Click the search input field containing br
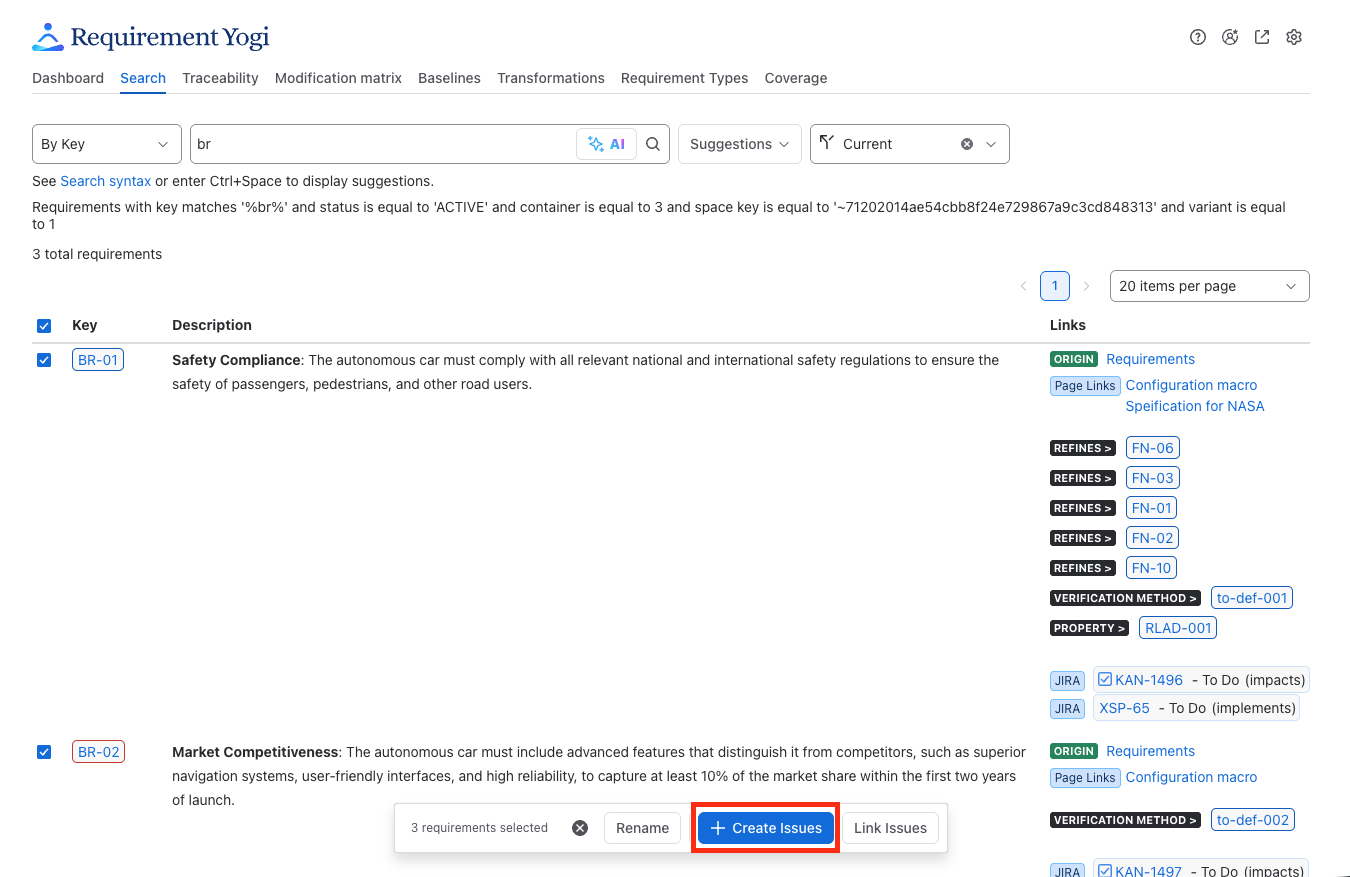The width and height of the screenshot is (1350, 877). point(383,144)
